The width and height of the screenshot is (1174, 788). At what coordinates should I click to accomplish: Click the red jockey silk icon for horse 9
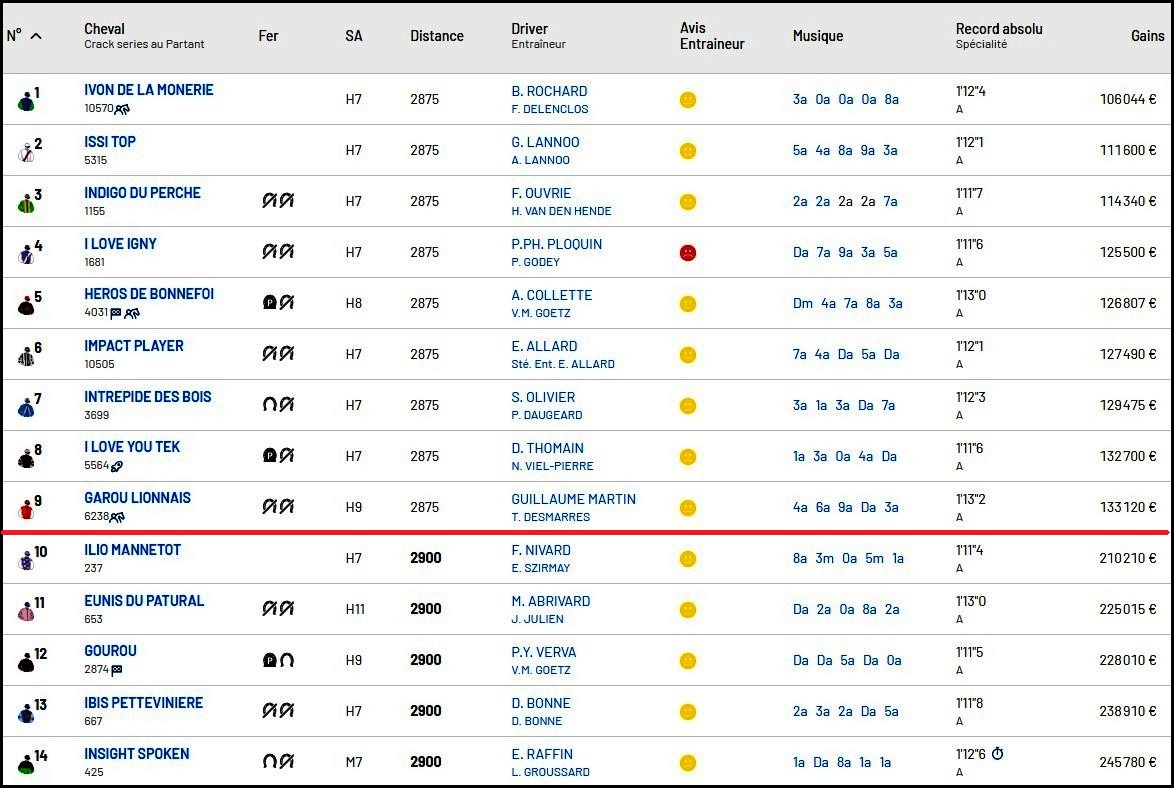click(26, 509)
